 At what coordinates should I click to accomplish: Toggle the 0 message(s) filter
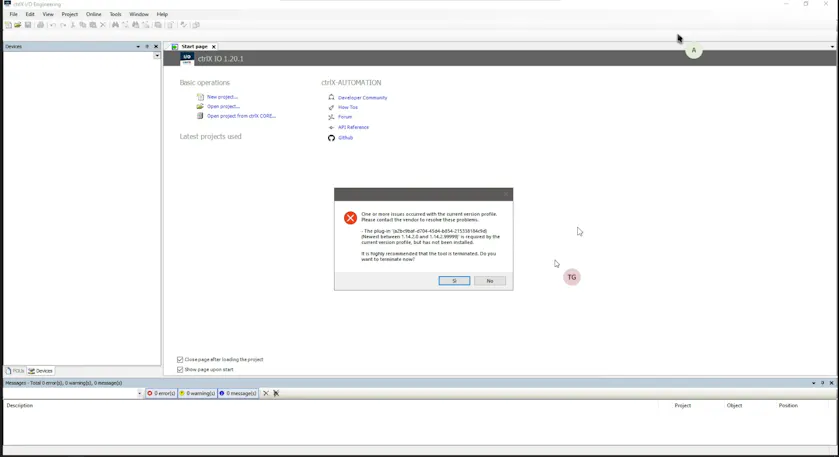click(238, 393)
